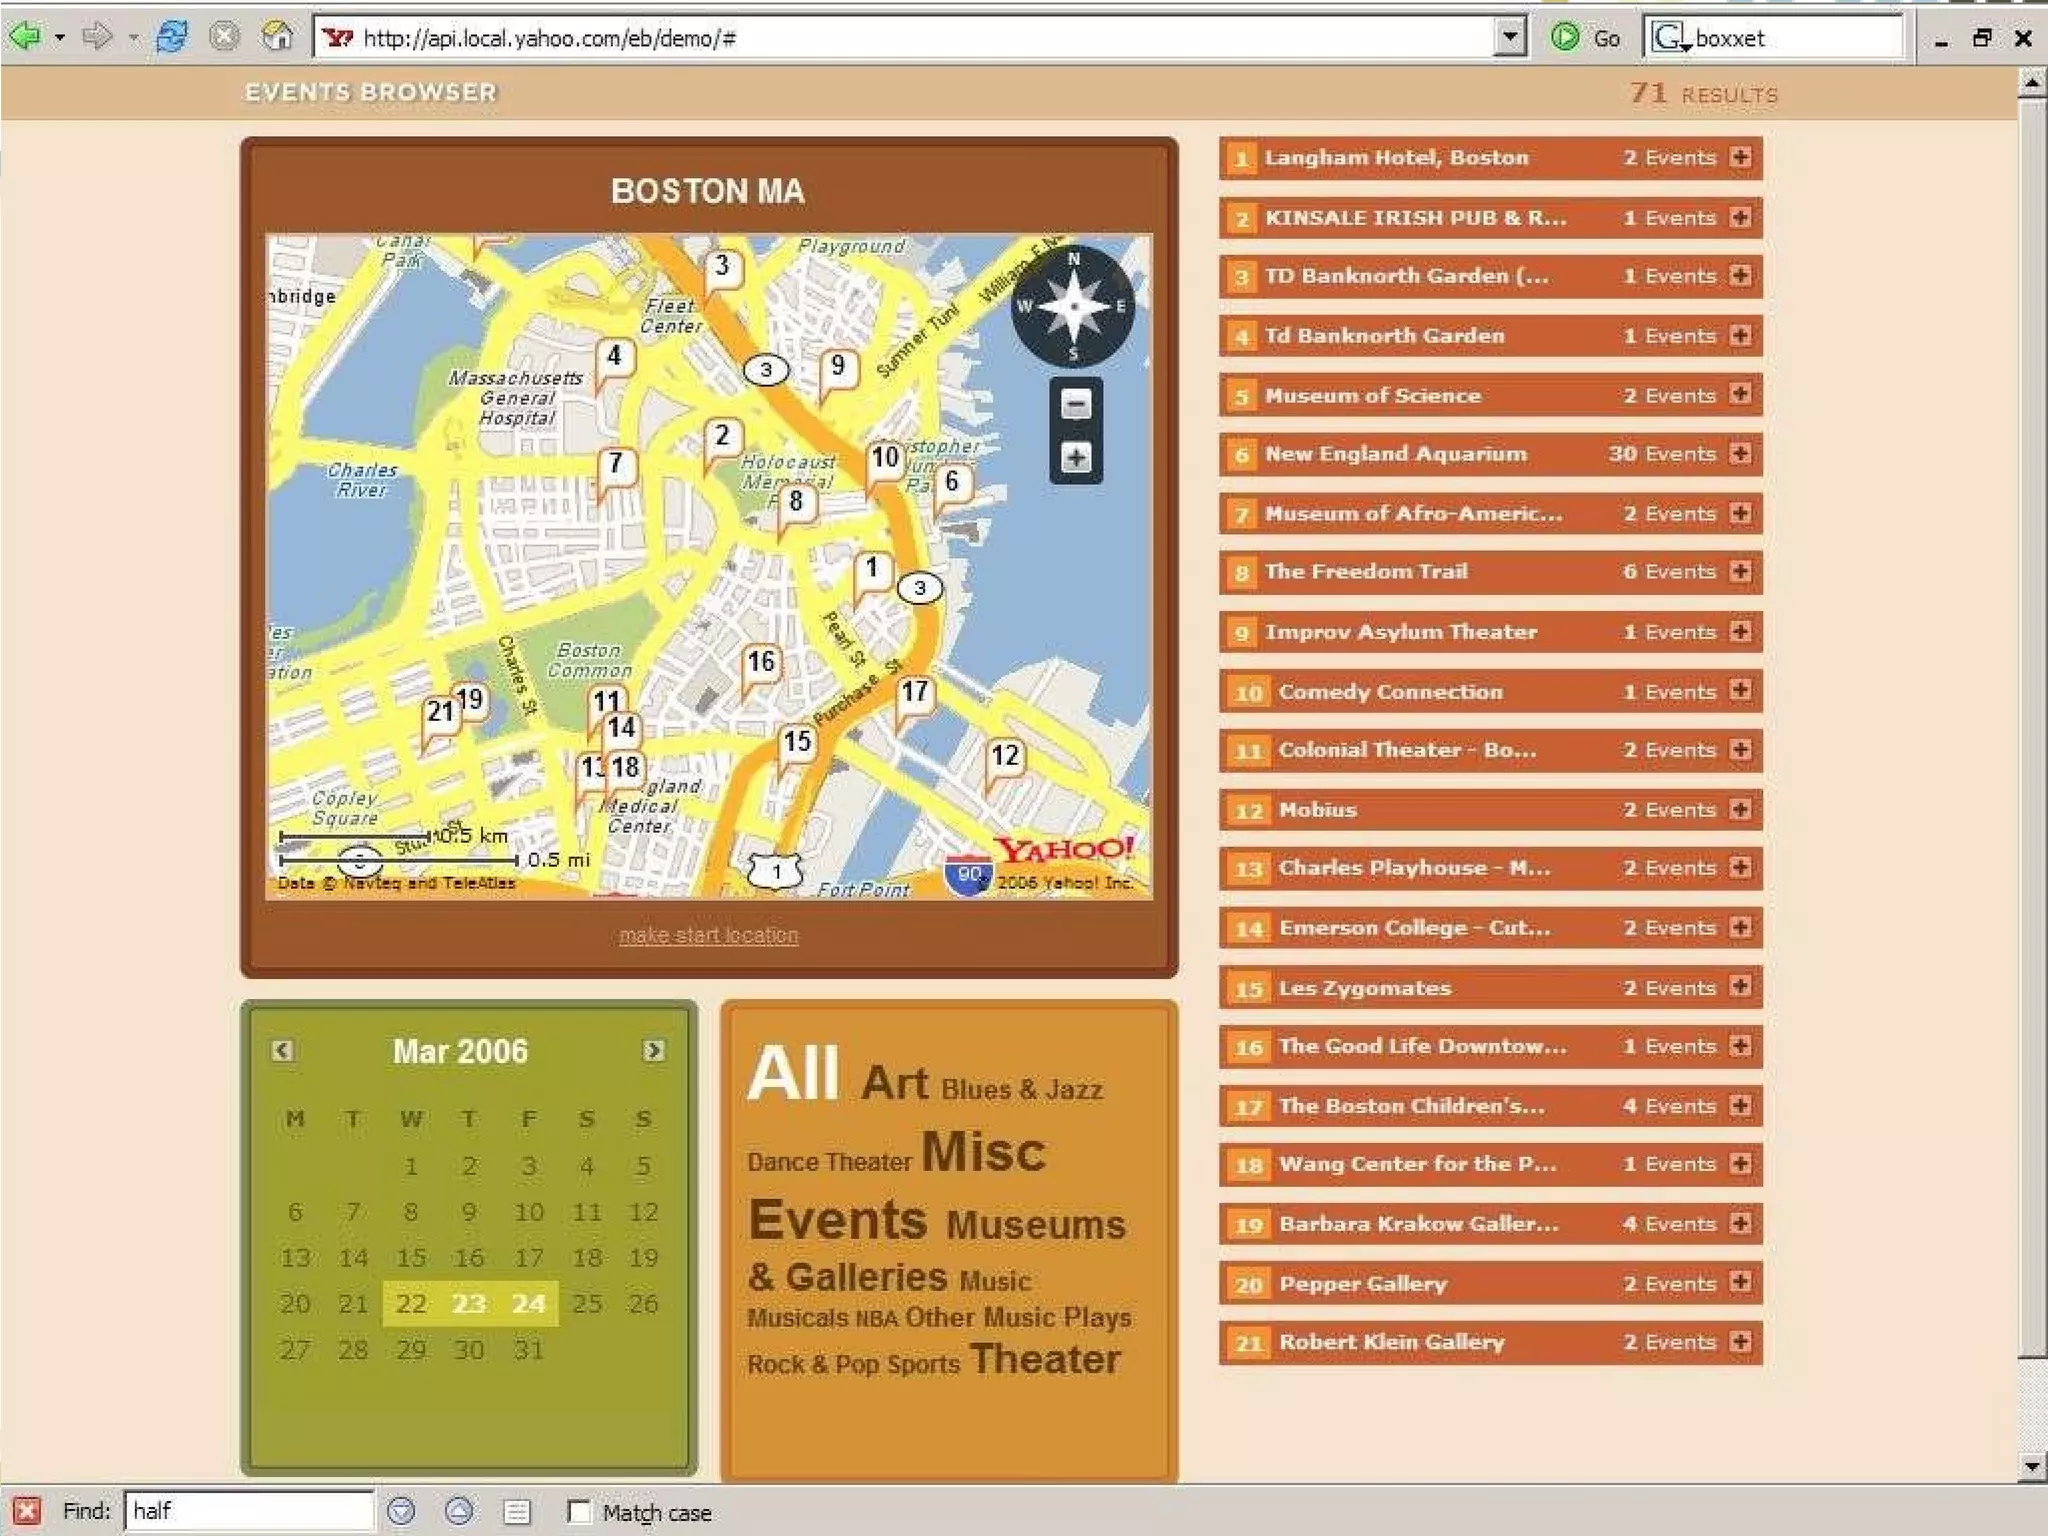
Task: Click map marker 17 on Boston map
Action: (914, 692)
